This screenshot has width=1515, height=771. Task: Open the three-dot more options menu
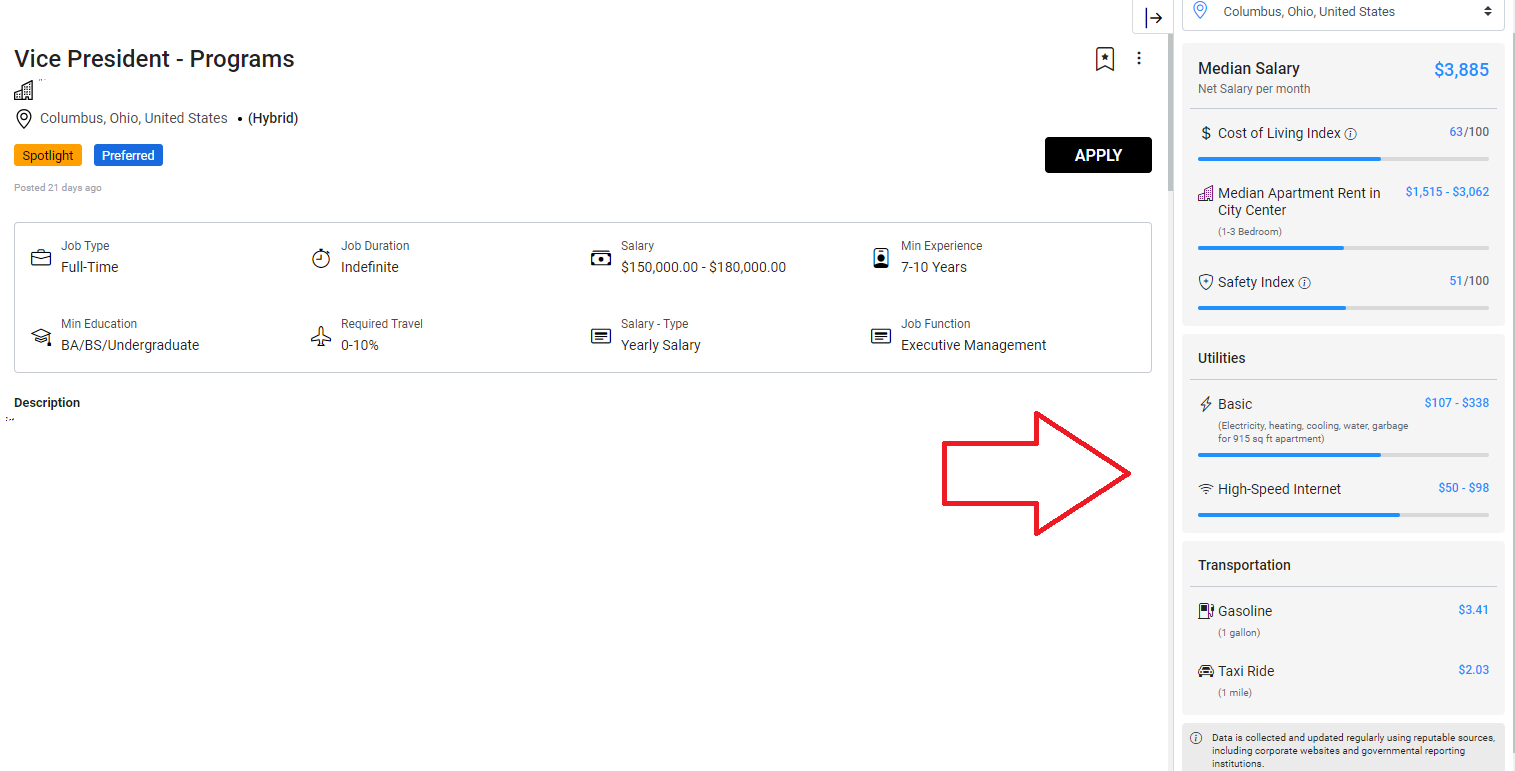point(1139,59)
